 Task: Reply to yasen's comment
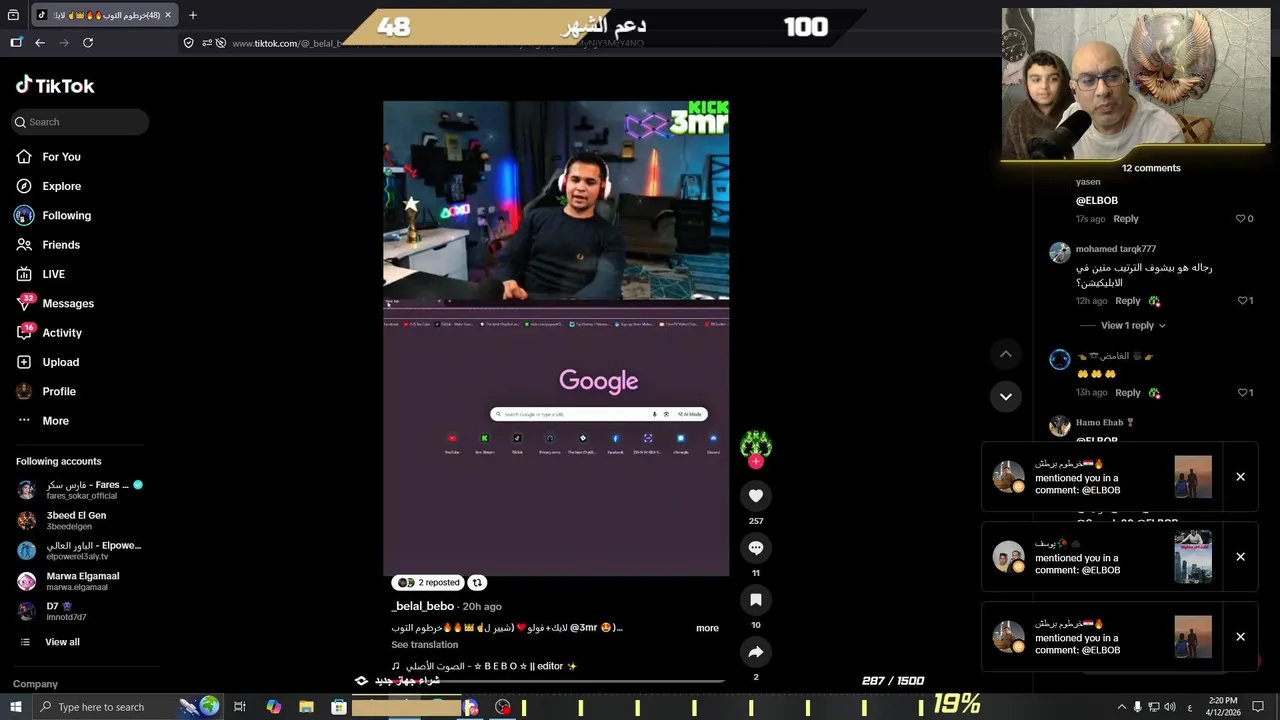pyautogui.click(x=1125, y=219)
